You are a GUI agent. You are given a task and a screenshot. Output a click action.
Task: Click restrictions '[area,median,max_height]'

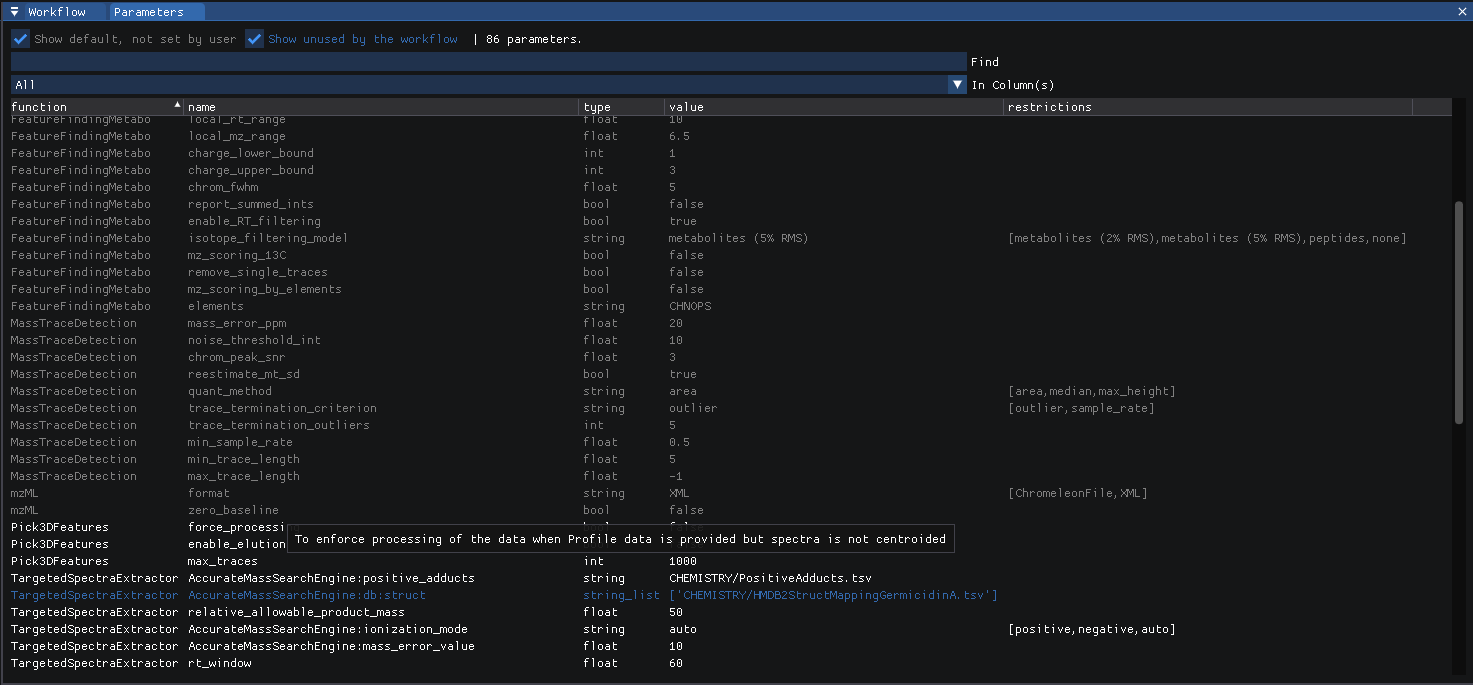1092,391
